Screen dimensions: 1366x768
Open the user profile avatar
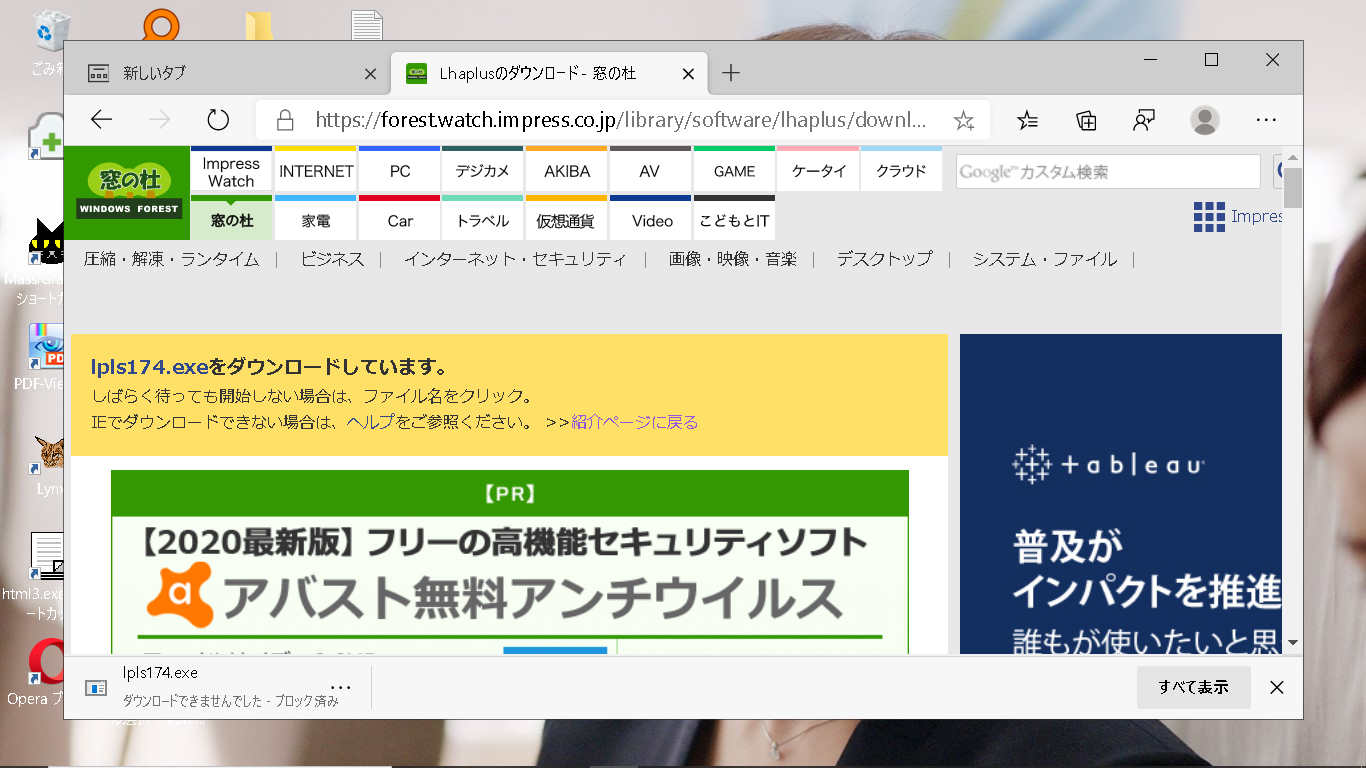[1205, 120]
